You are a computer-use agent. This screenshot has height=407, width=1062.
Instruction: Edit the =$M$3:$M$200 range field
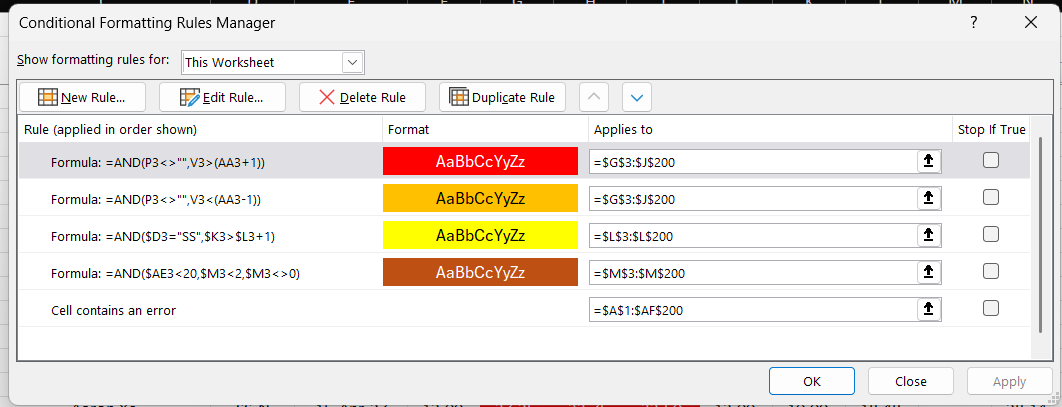(x=753, y=272)
